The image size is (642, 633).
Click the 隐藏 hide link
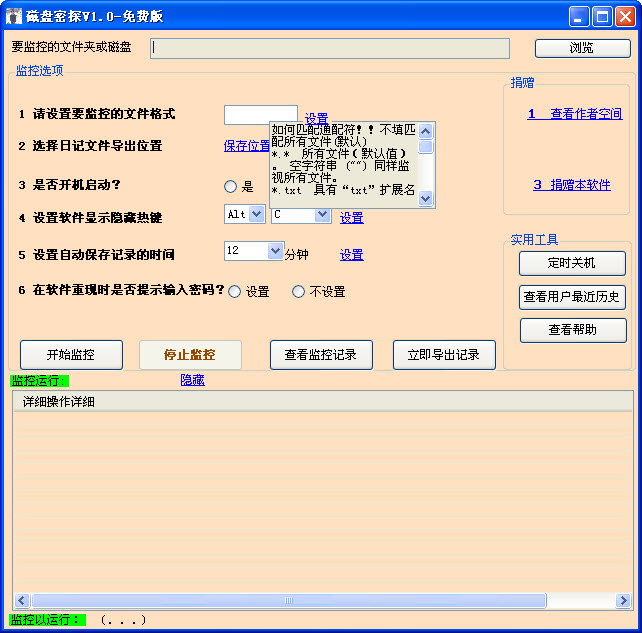(x=192, y=381)
